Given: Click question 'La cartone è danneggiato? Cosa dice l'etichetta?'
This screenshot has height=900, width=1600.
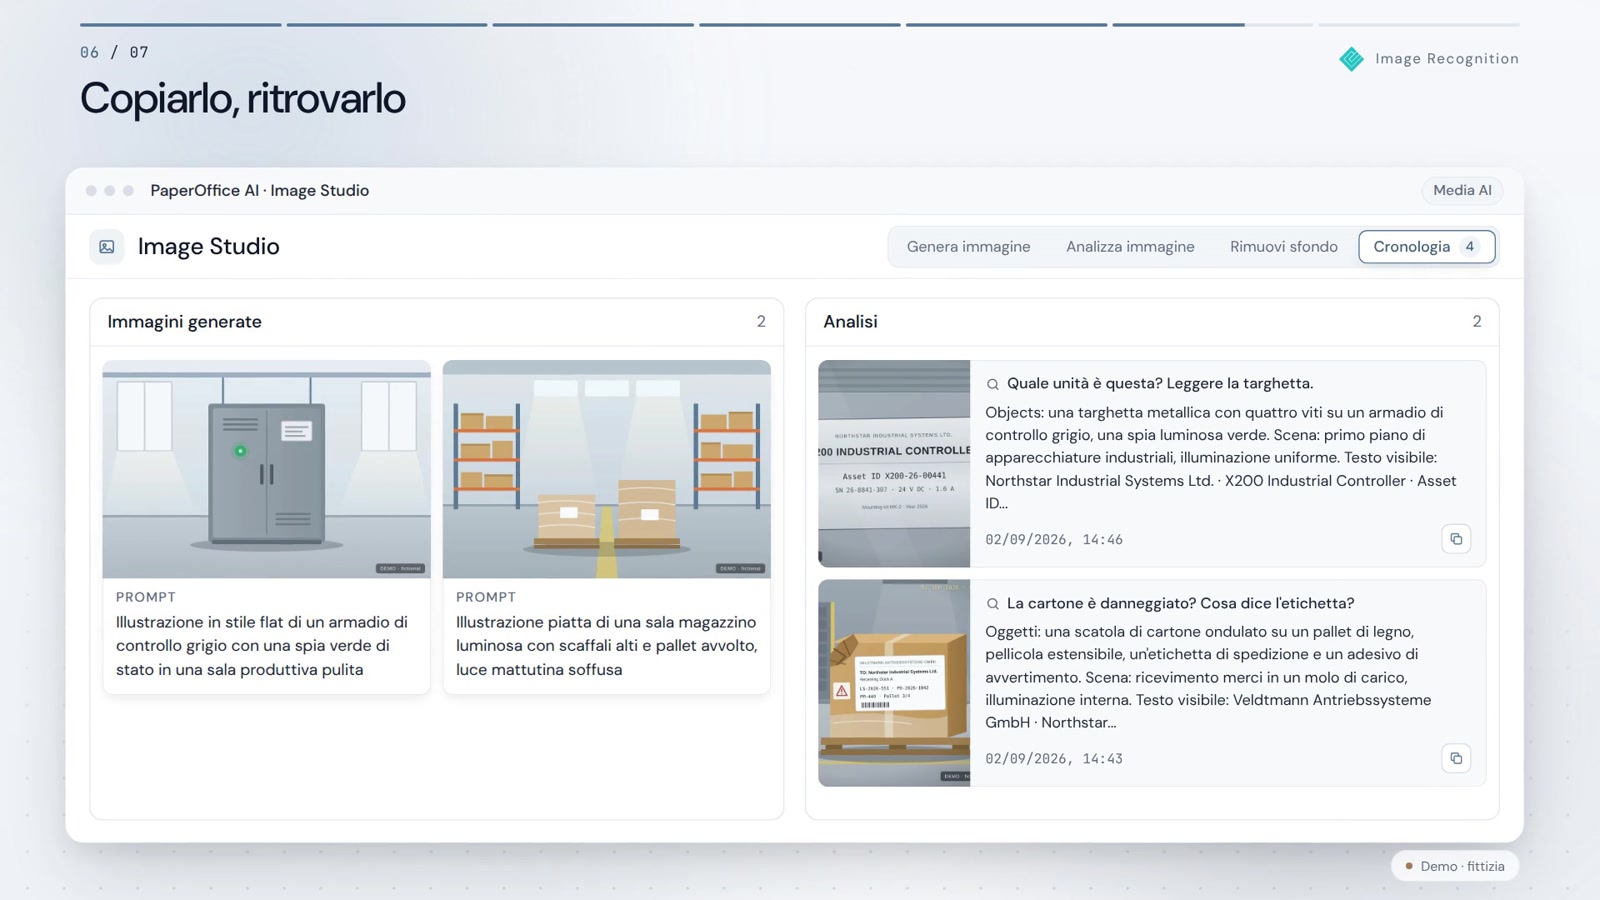Looking at the screenshot, I should coord(1181,604).
